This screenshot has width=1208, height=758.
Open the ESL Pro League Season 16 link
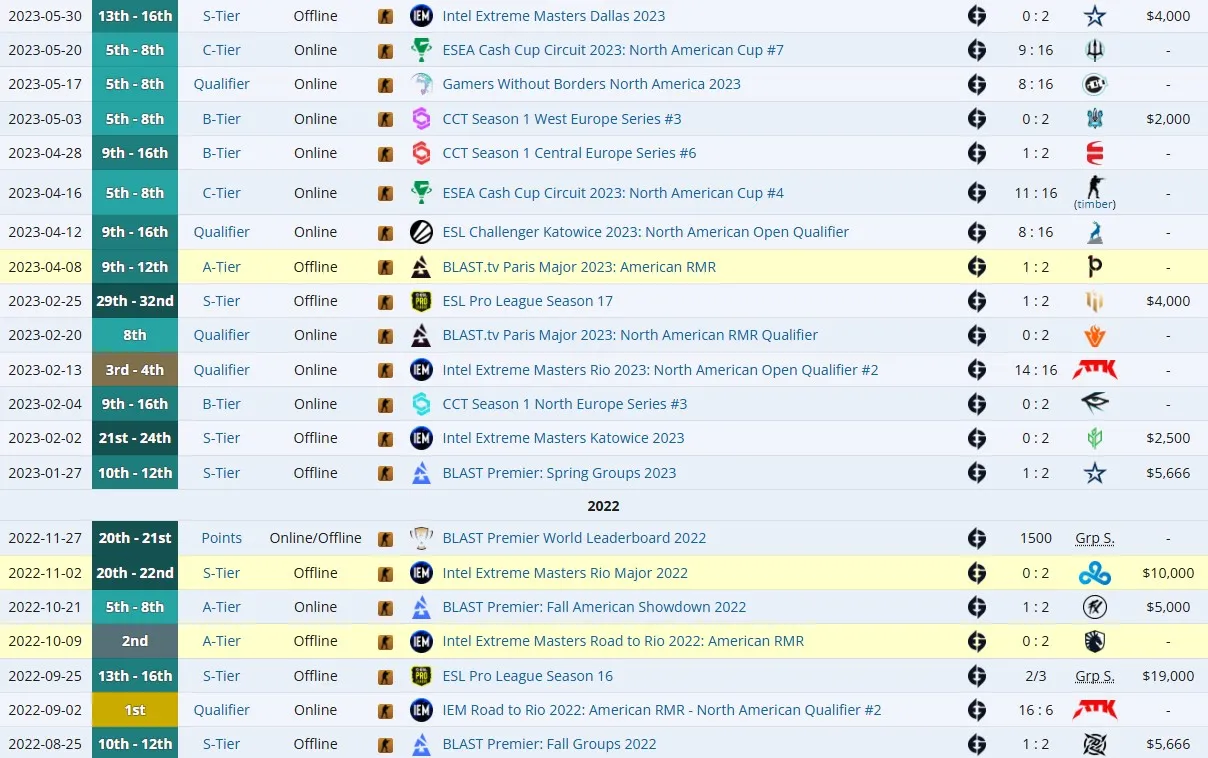coord(527,676)
